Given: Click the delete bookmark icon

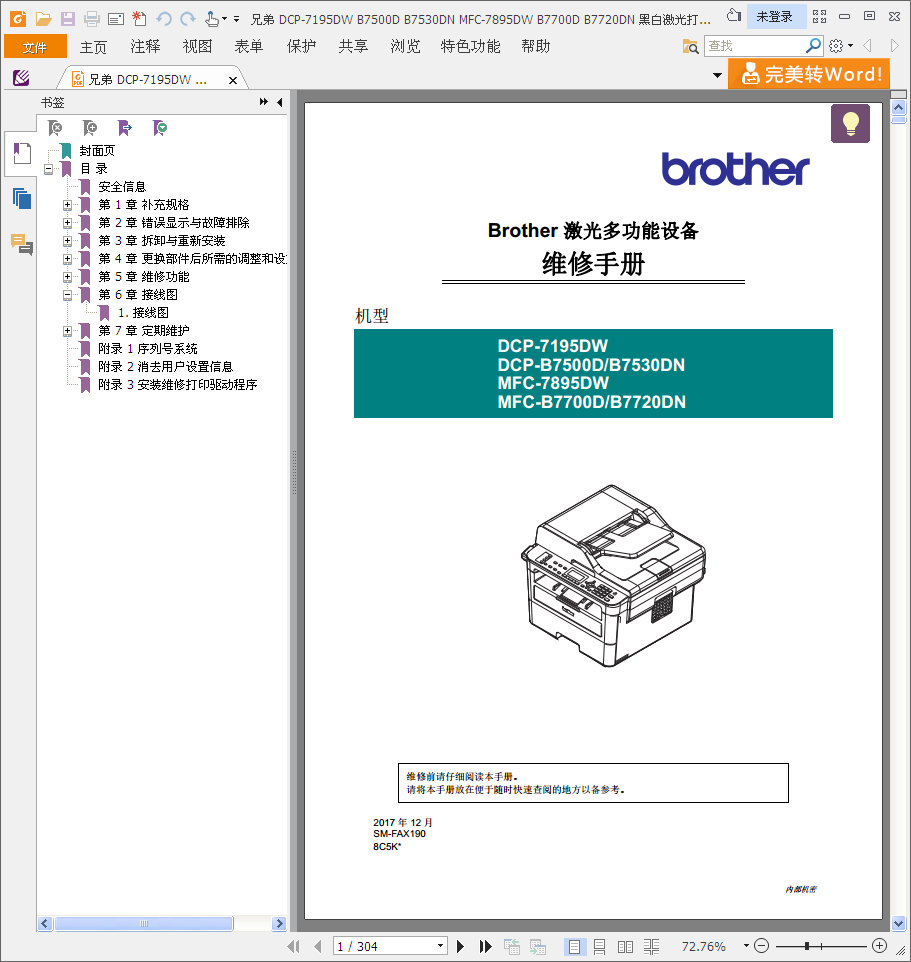Looking at the screenshot, I should [55, 128].
